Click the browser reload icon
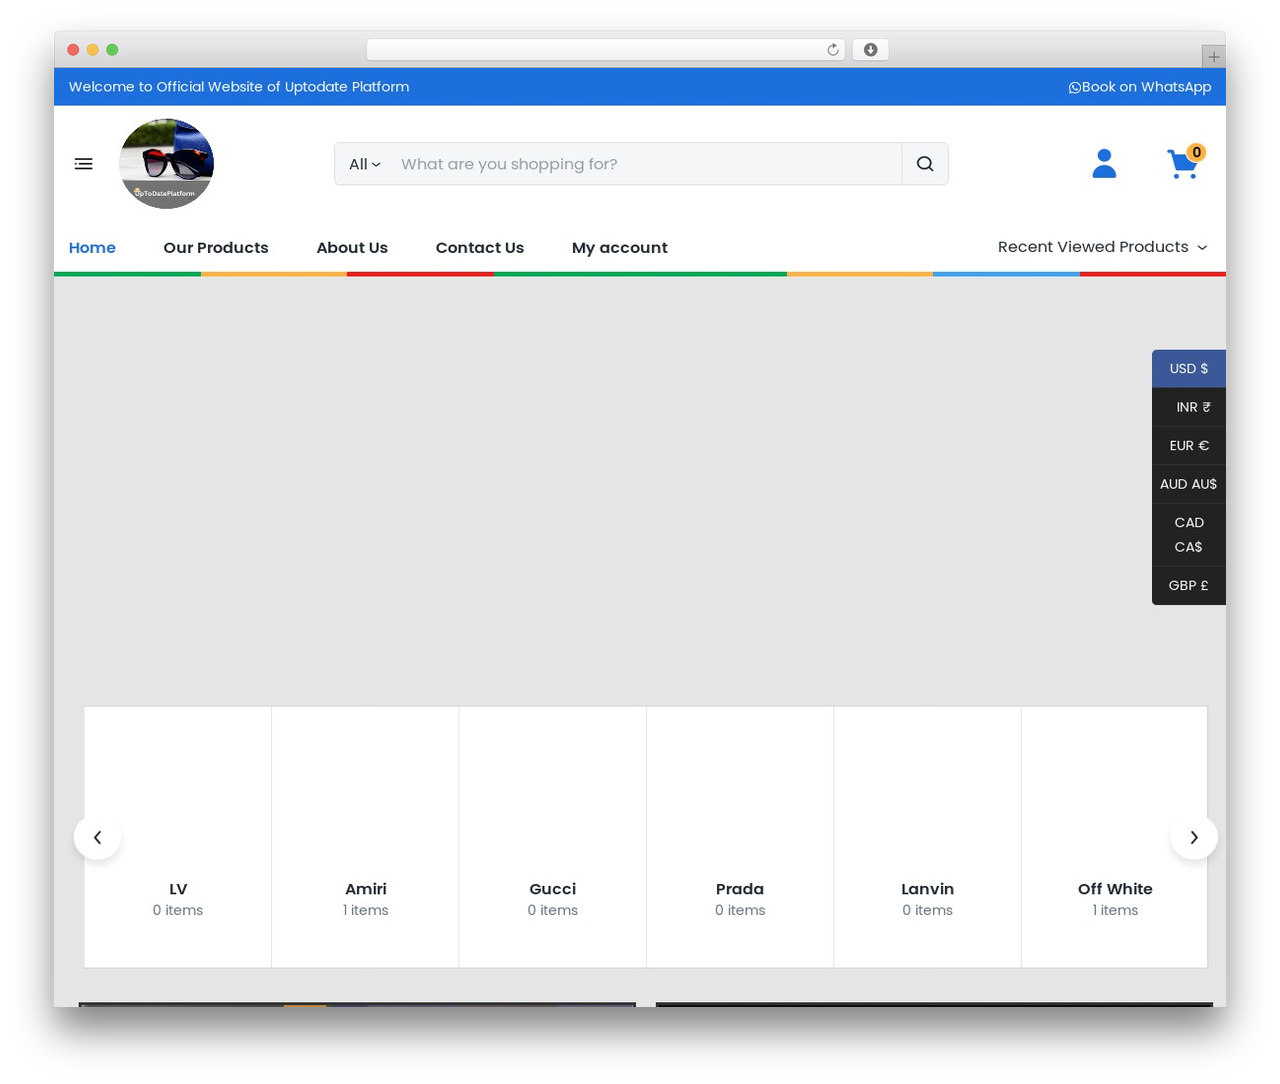Image resolution: width=1280 pixels, height=1084 pixels. (x=833, y=50)
